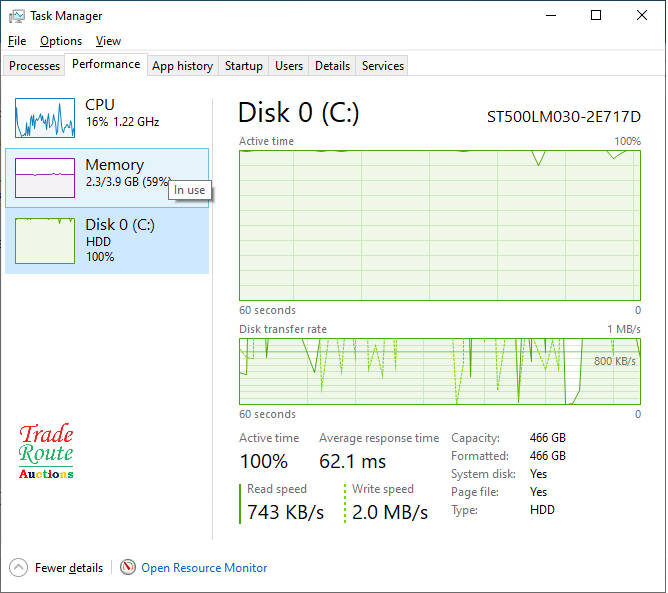Select the Memory usage graph thumbnail
668x593 pixels.
(45, 178)
